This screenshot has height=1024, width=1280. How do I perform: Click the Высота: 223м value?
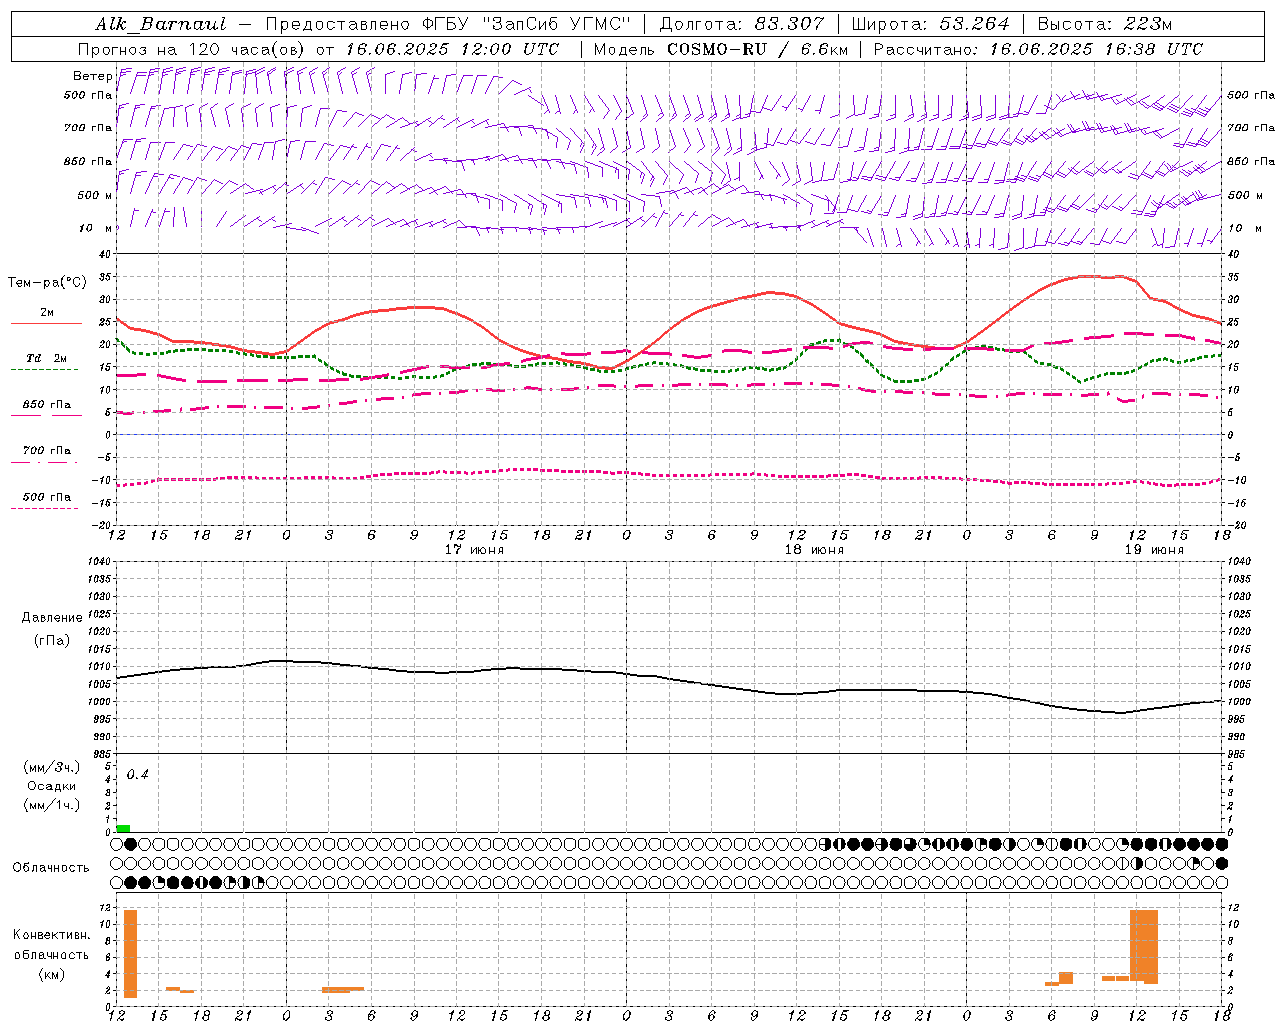pyautogui.click(x=1104, y=24)
